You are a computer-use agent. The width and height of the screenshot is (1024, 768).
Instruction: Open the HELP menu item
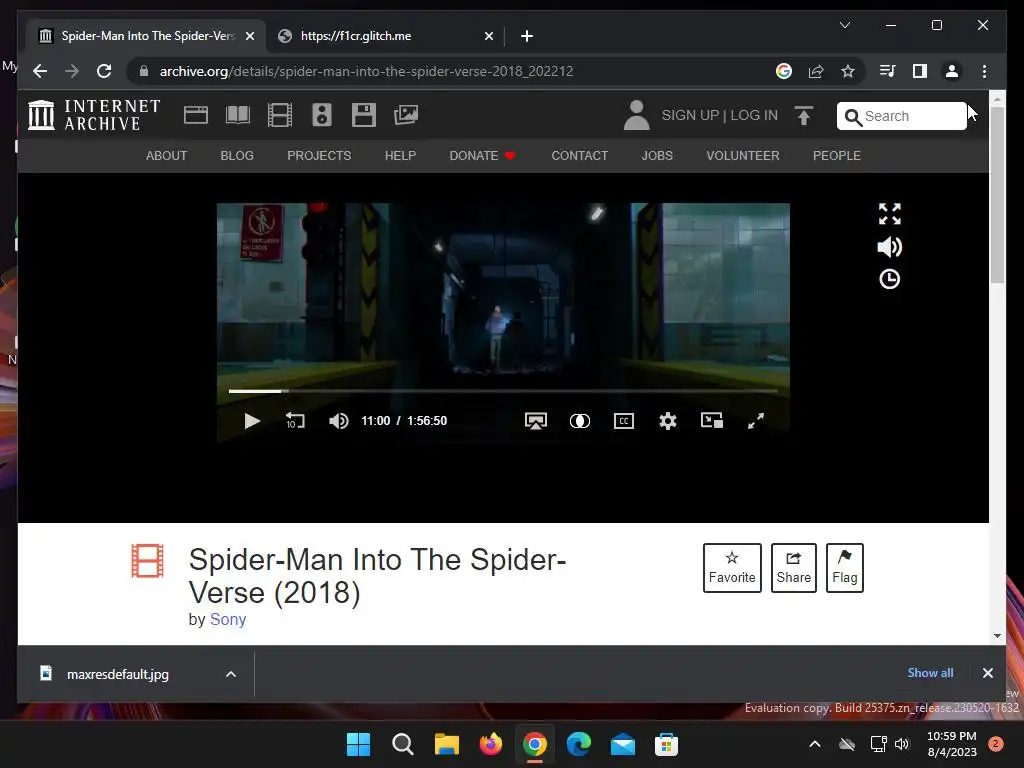click(x=400, y=155)
